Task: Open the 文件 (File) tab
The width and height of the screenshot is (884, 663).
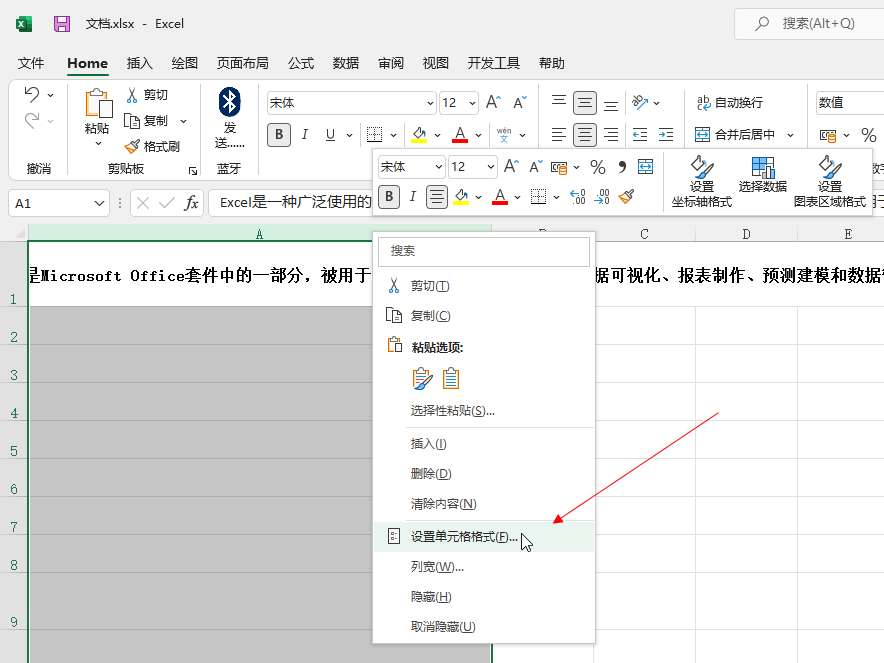Action: 30,63
